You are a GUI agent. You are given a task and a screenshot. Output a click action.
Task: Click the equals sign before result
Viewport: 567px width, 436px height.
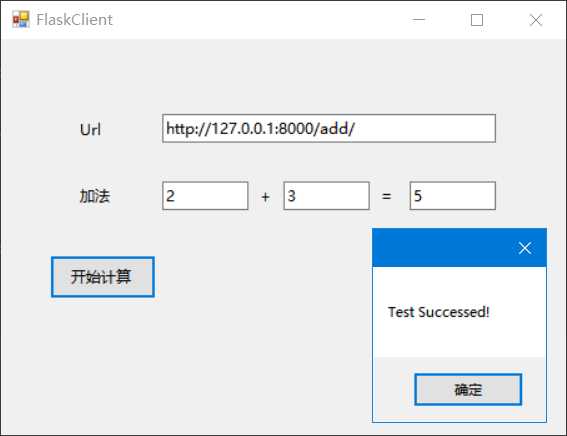pos(387,196)
